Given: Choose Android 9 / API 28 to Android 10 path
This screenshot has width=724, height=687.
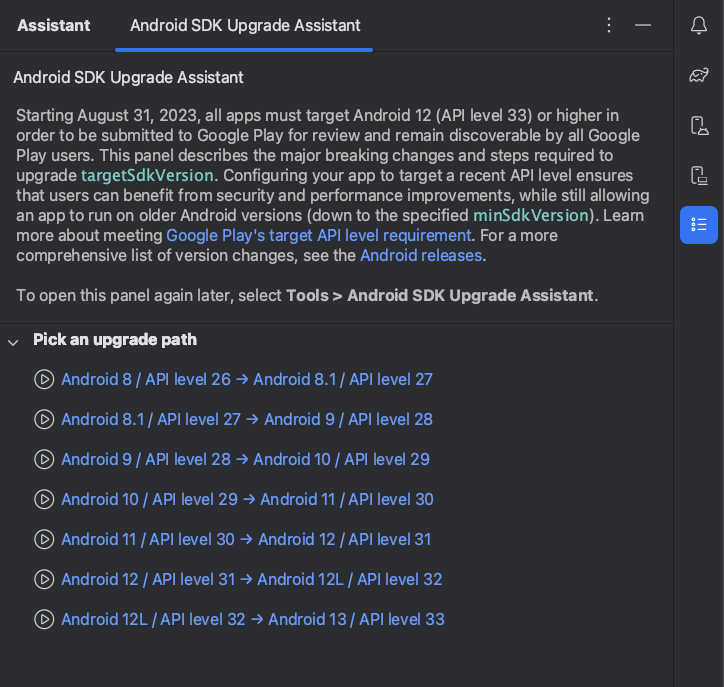Looking at the screenshot, I should 245,460.
